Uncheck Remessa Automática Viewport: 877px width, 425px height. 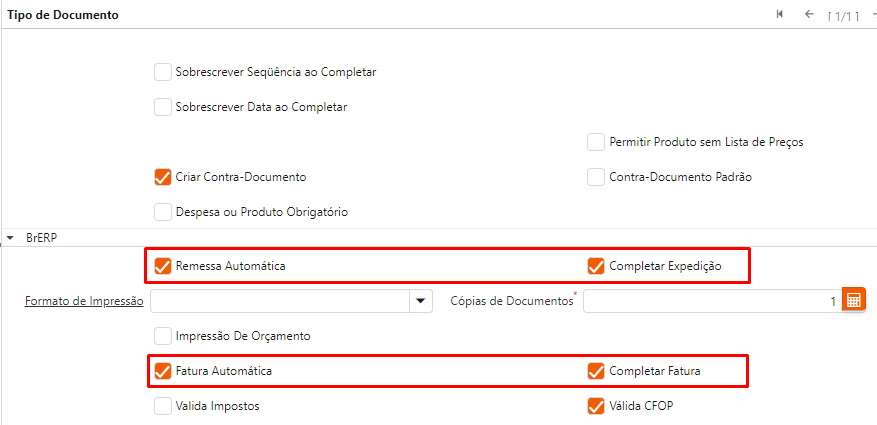(x=163, y=266)
